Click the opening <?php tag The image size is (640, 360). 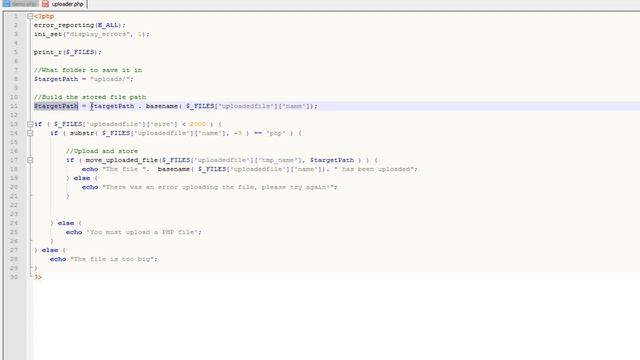point(44,16)
